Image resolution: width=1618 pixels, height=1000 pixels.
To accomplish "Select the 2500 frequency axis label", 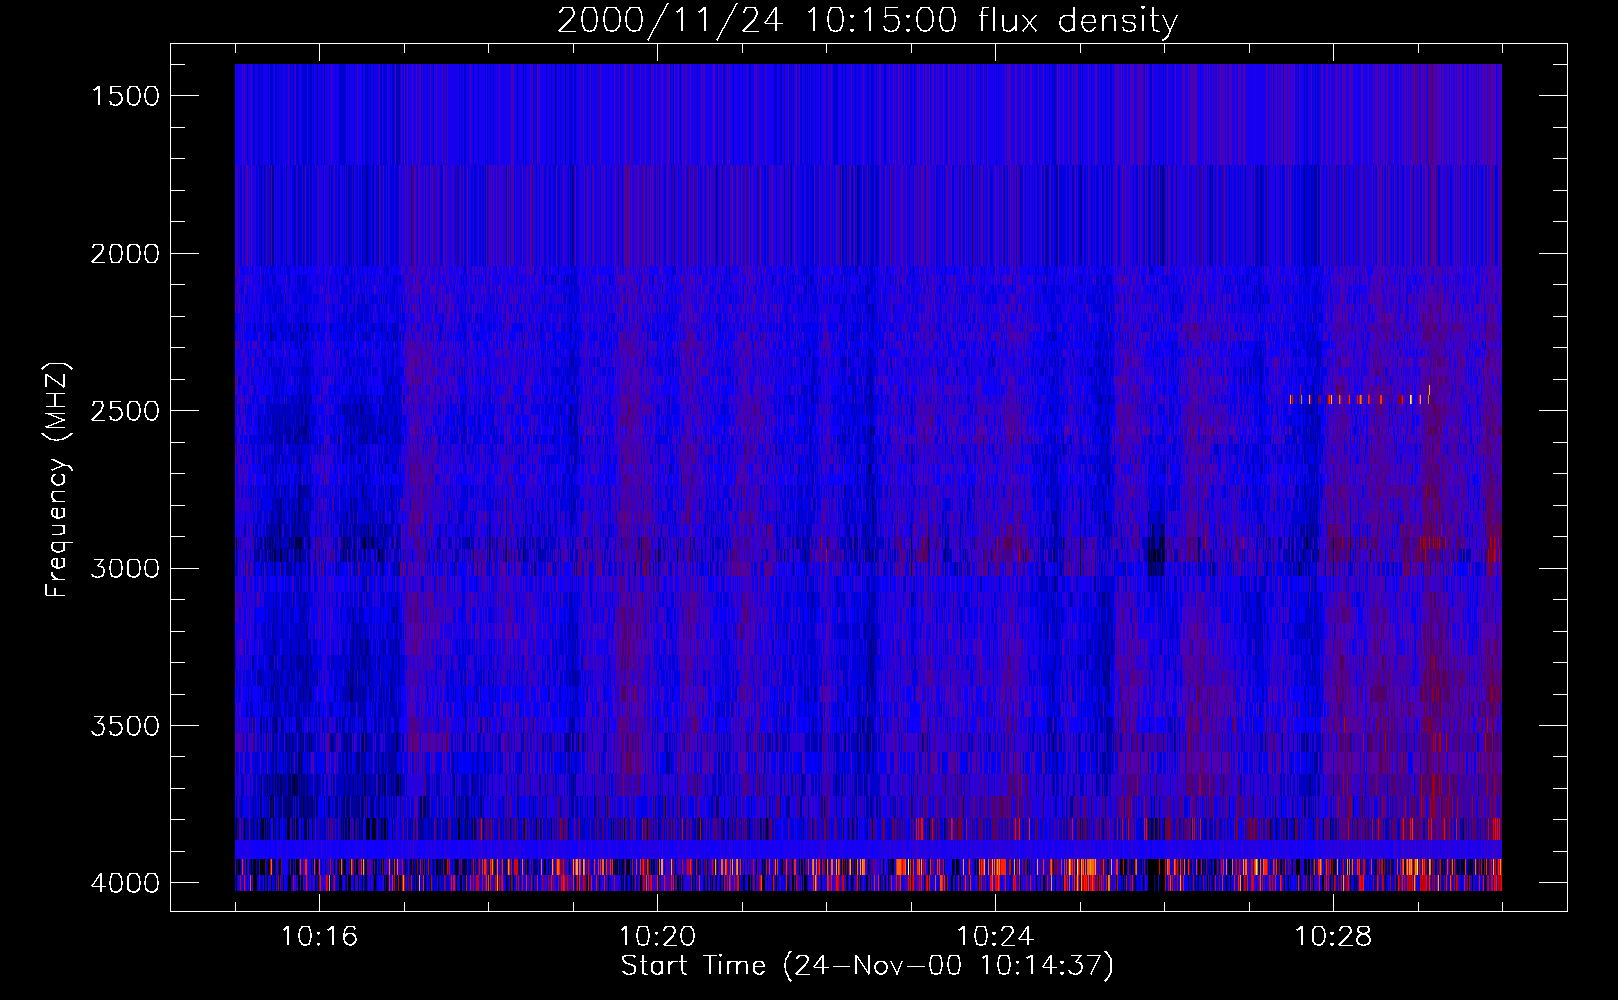I will [125, 411].
